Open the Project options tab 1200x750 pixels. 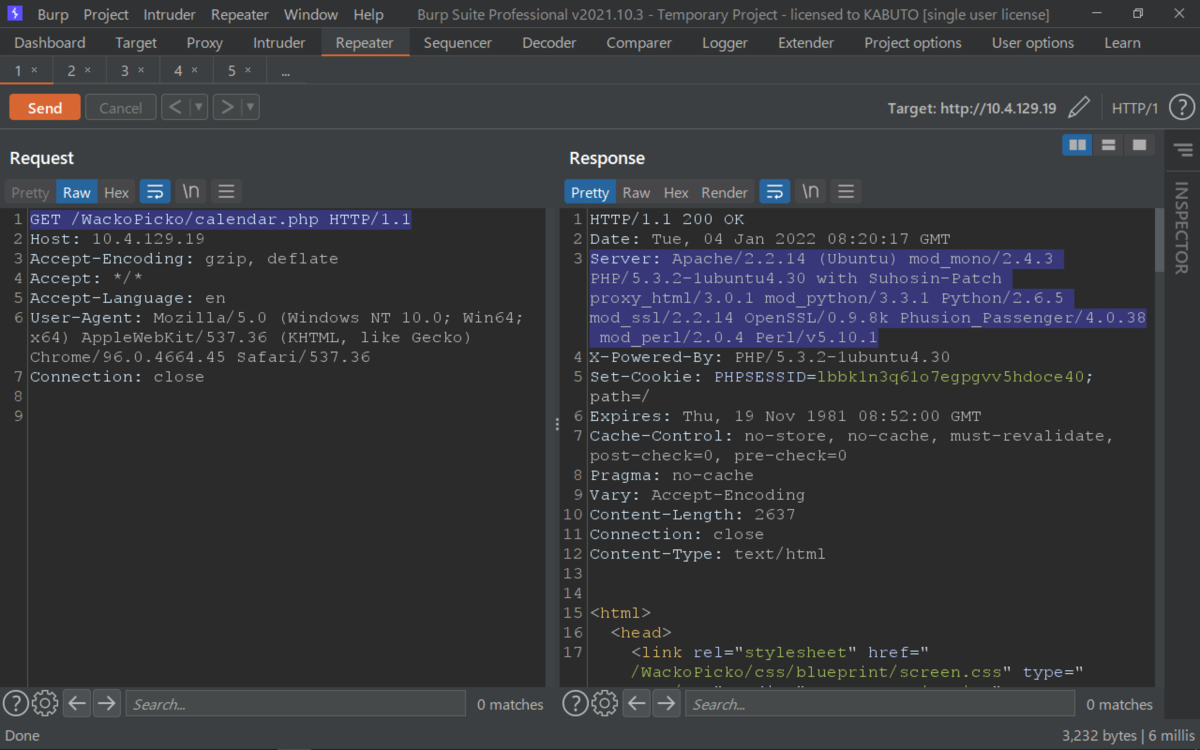[913, 43]
